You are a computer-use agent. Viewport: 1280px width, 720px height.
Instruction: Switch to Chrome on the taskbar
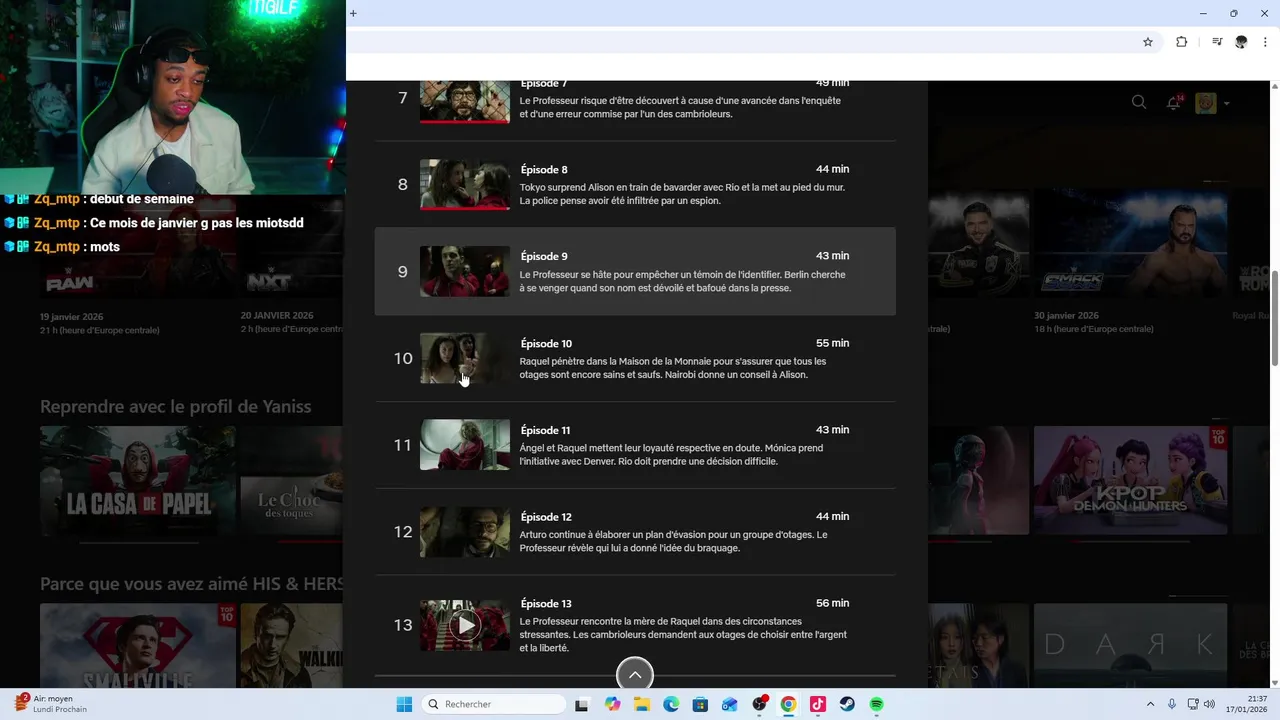[788, 704]
